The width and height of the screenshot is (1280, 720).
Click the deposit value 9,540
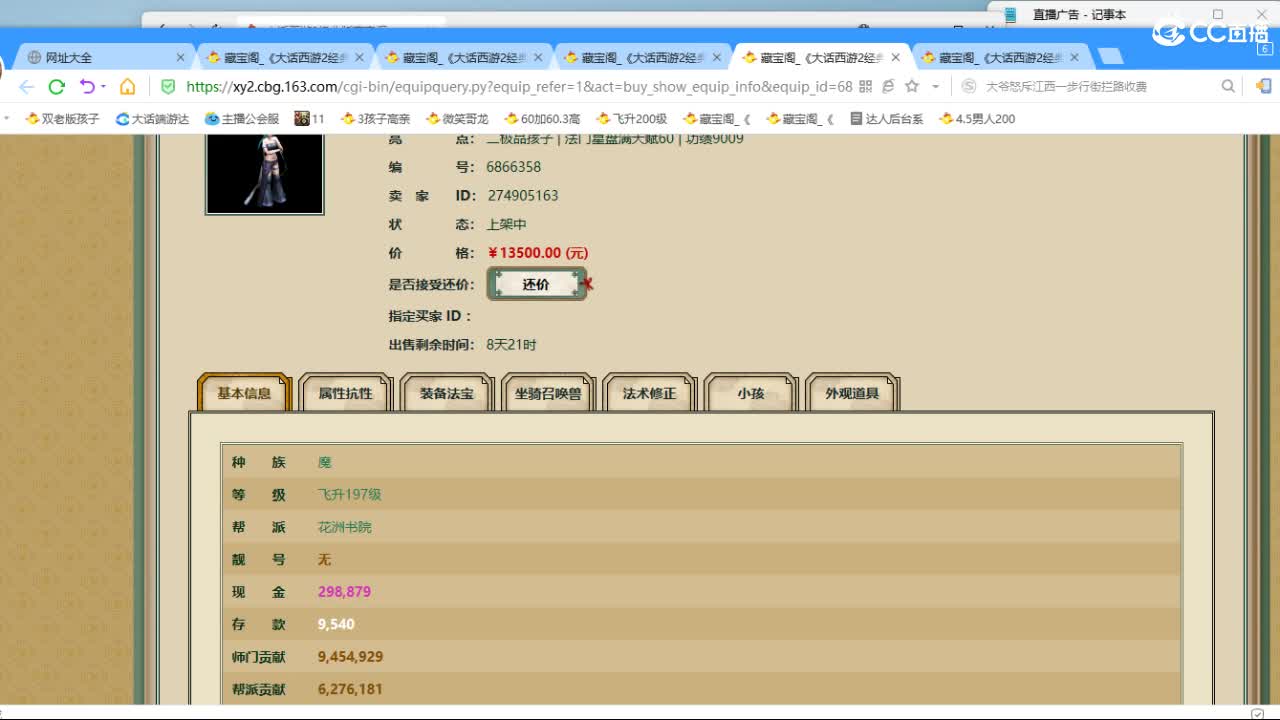pyautogui.click(x=336, y=624)
